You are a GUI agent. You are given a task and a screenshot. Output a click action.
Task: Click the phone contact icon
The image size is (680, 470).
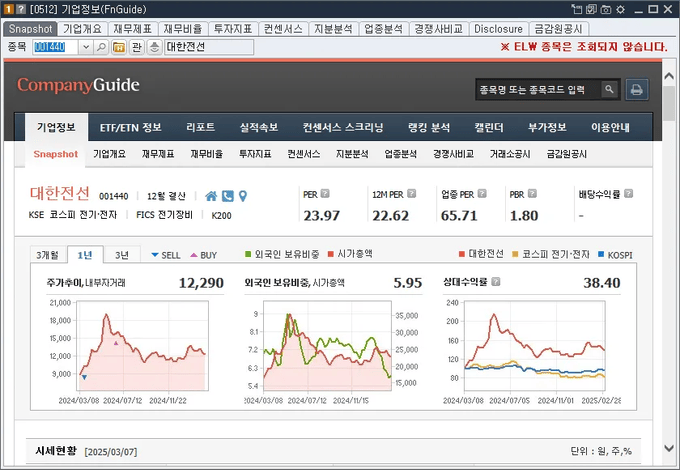[228, 196]
